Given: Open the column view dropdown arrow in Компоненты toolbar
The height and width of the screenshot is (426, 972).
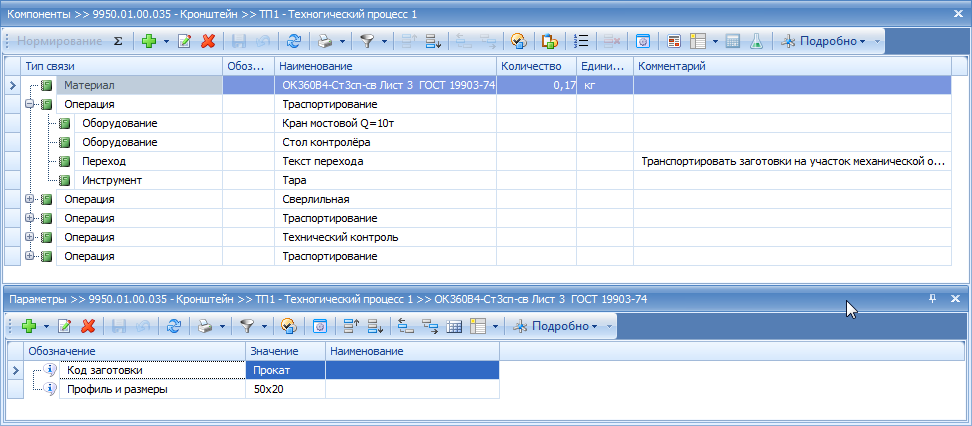Looking at the screenshot, I should pyautogui.click(x=715, y=42).
